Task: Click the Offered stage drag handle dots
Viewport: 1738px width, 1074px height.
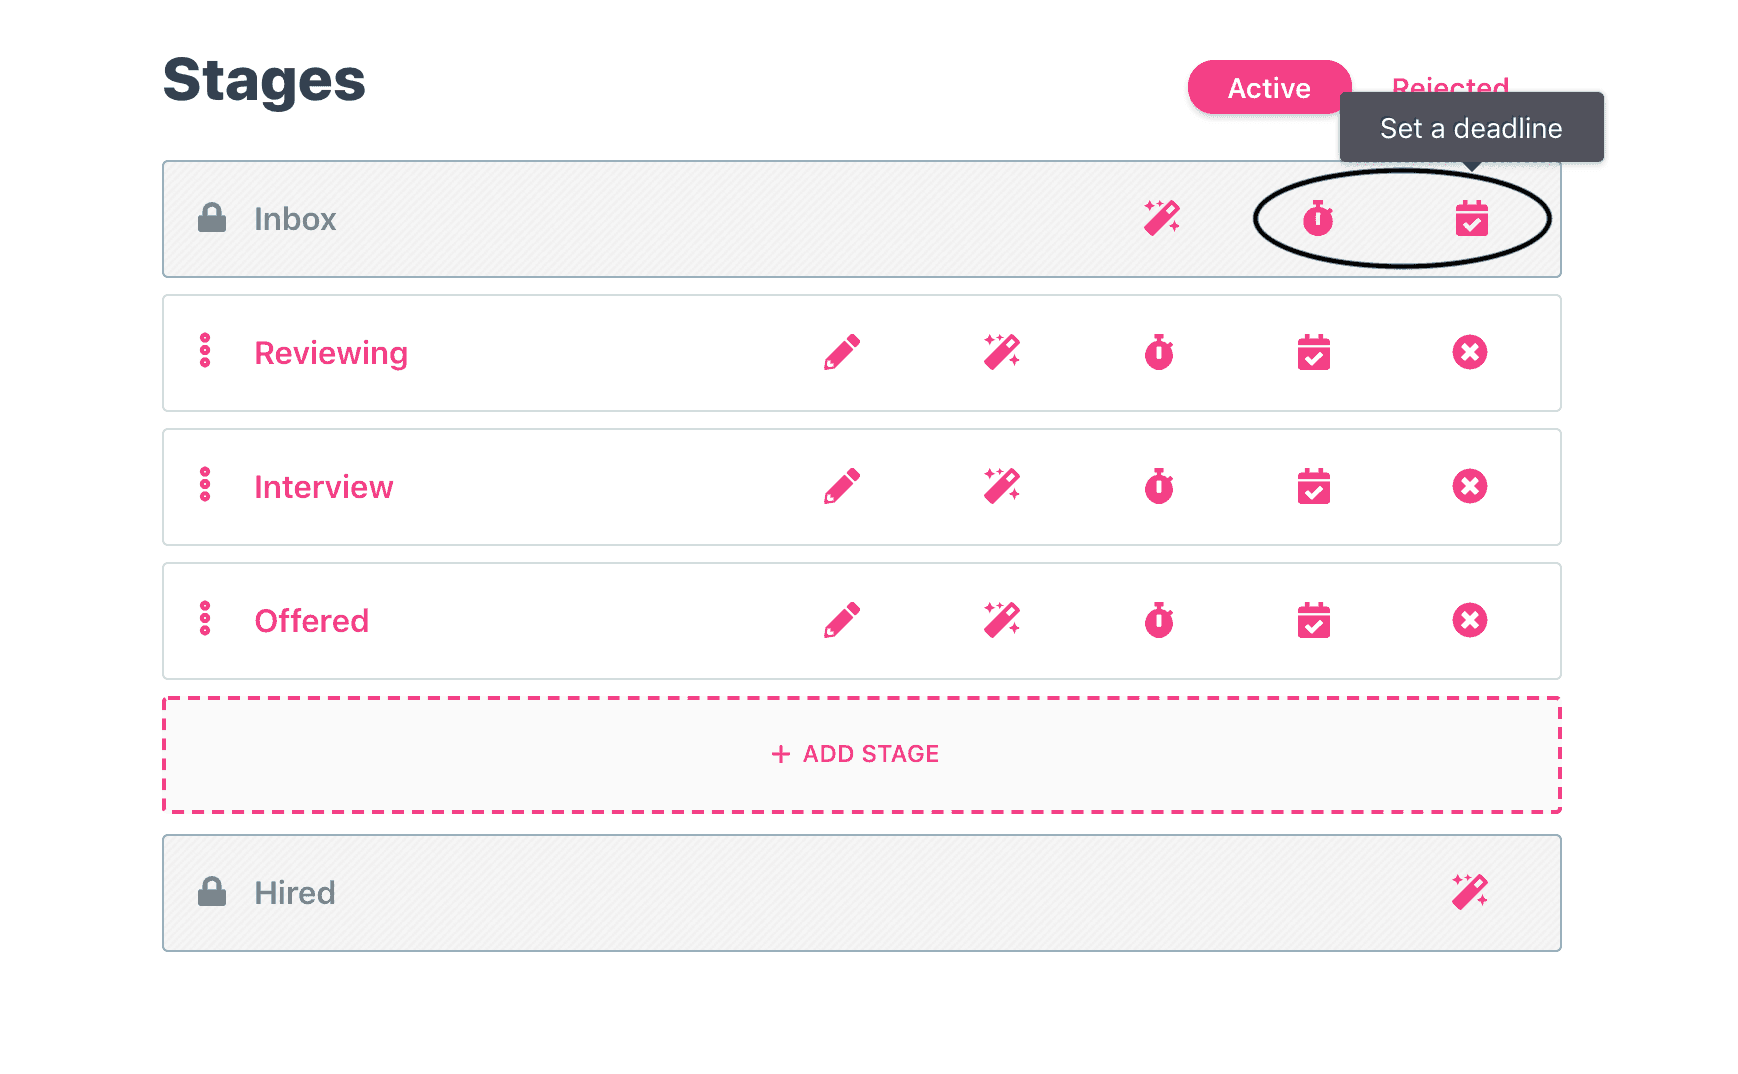Action: (x=205, y=619)
